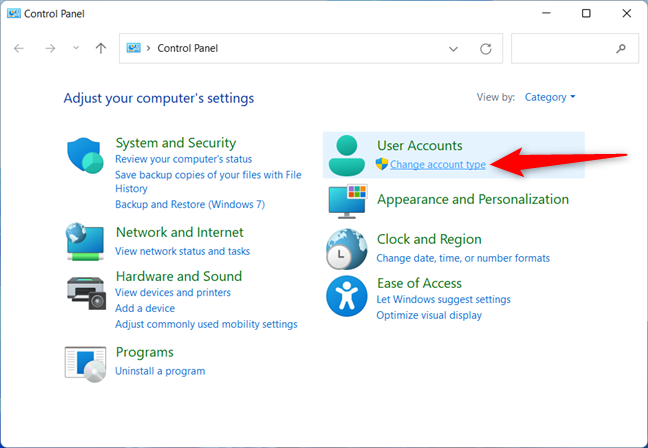Click Let Windows suggest settings
Image resolution: width=648 pixels, height=448 pixels.
click(443, 300)
